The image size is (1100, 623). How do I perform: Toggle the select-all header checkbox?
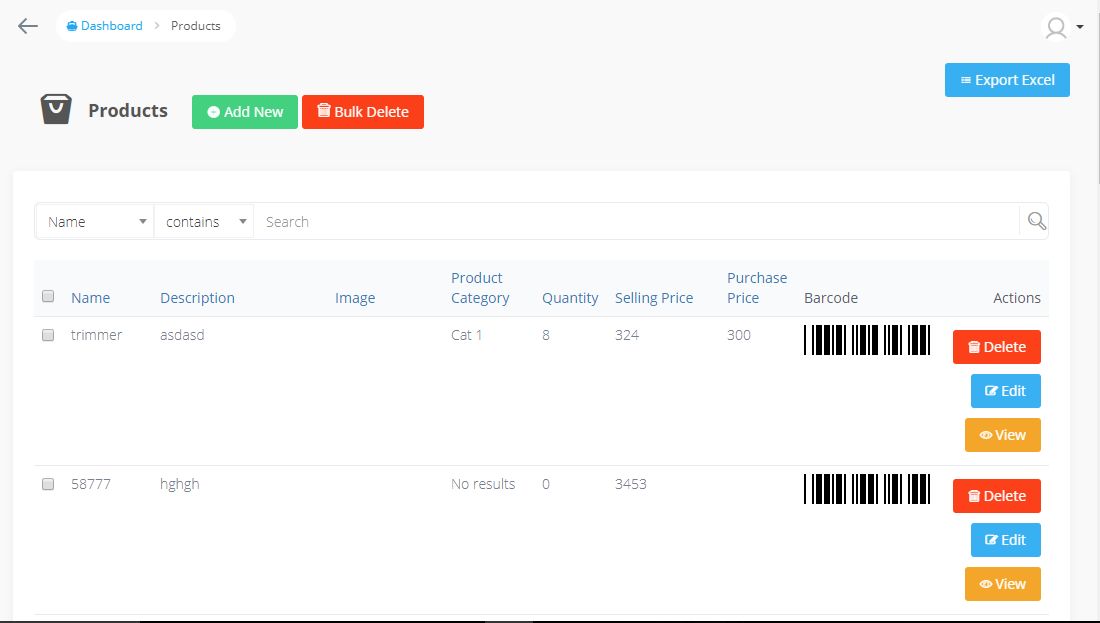pyautogui.click(x=48, y=297)
